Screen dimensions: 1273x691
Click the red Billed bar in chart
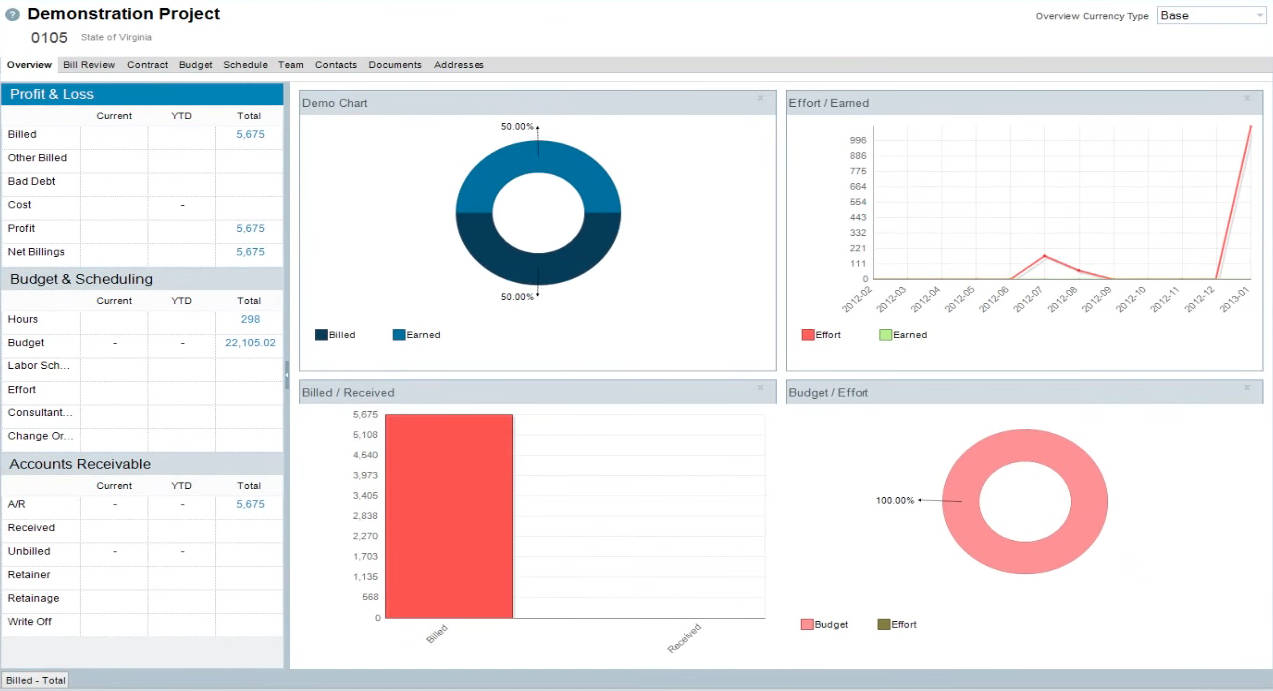click(x=448, y=516)
